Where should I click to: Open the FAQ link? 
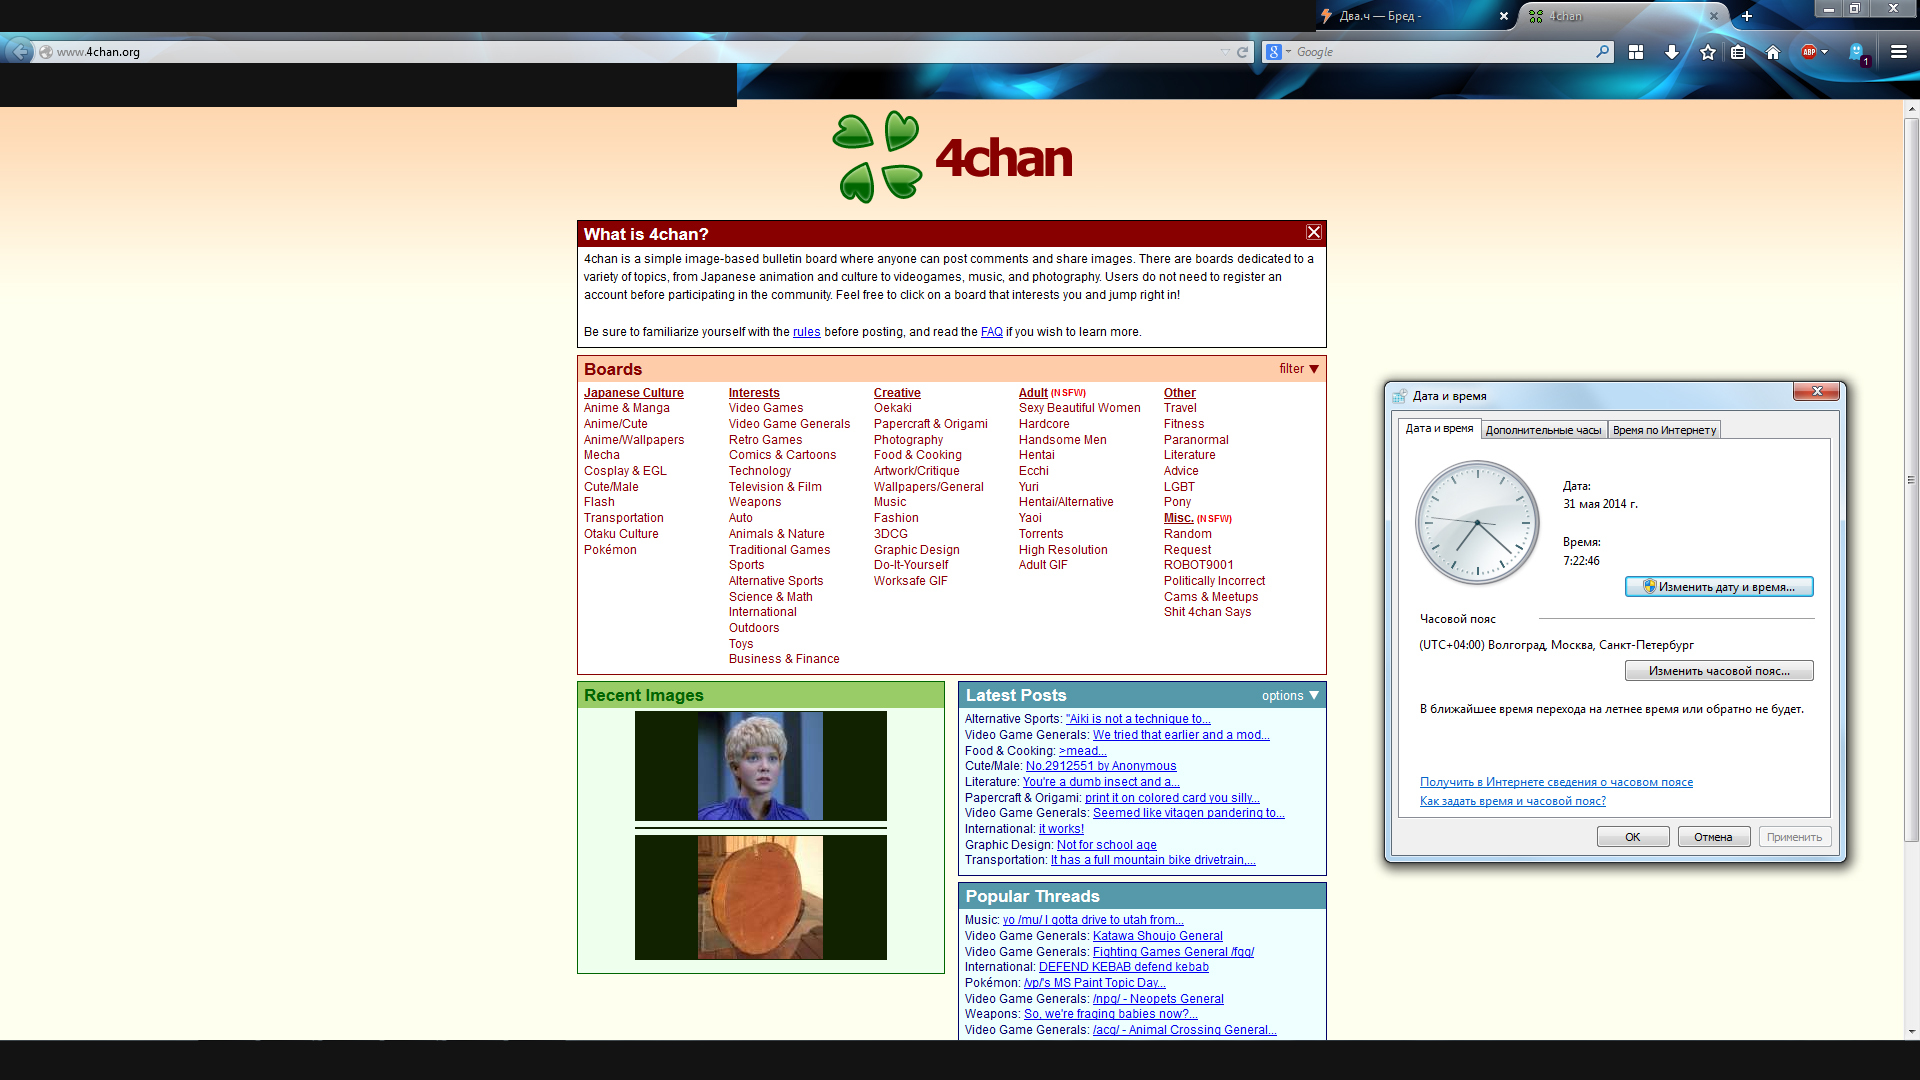point(991,332)
